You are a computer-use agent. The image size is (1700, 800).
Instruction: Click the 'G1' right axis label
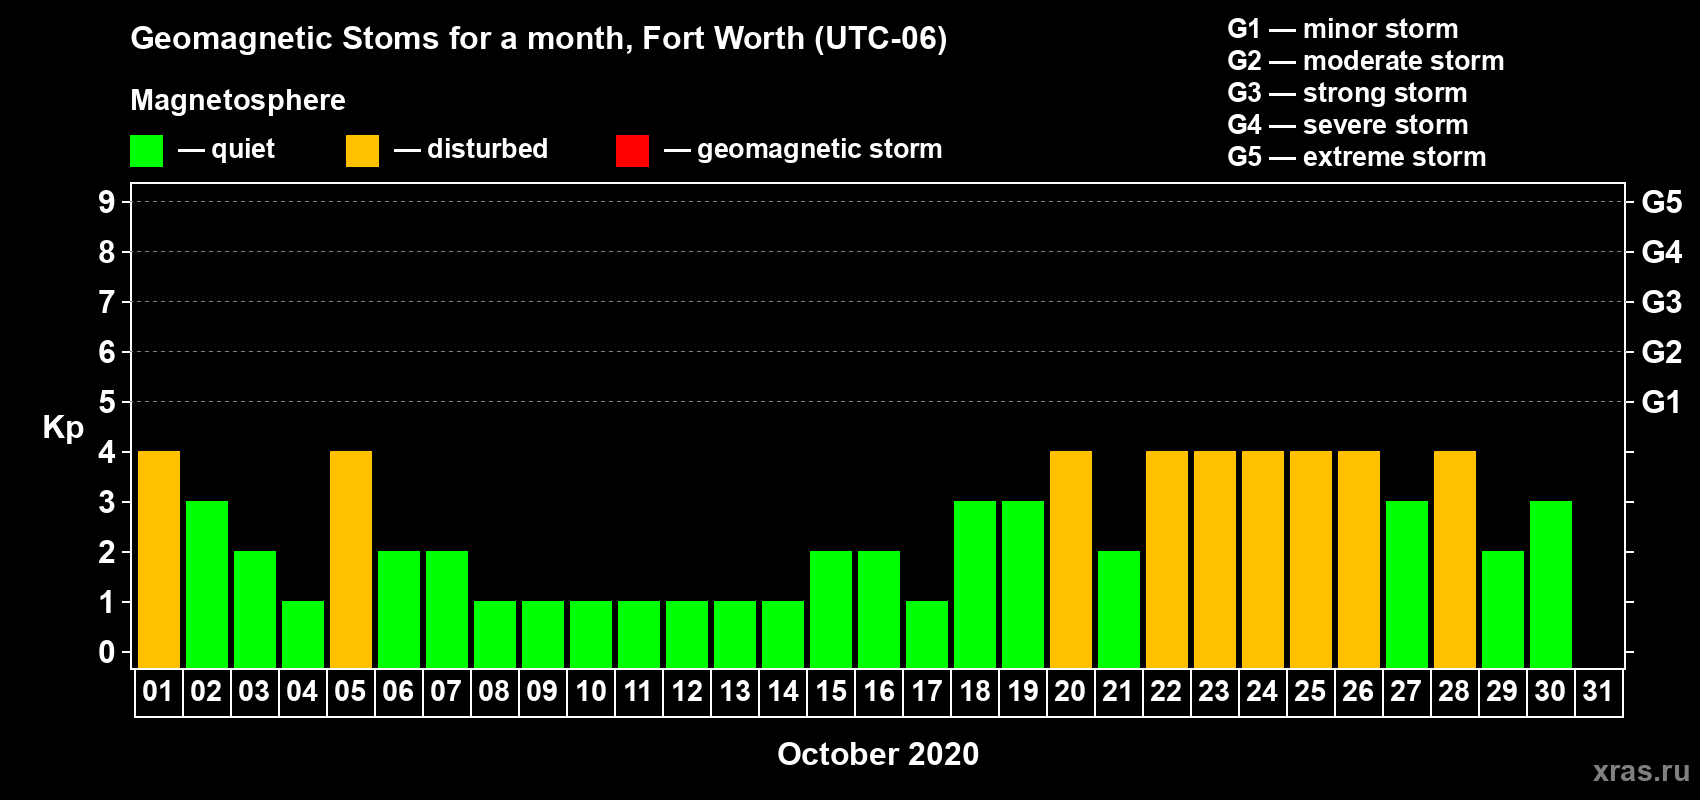point(1662,402)
